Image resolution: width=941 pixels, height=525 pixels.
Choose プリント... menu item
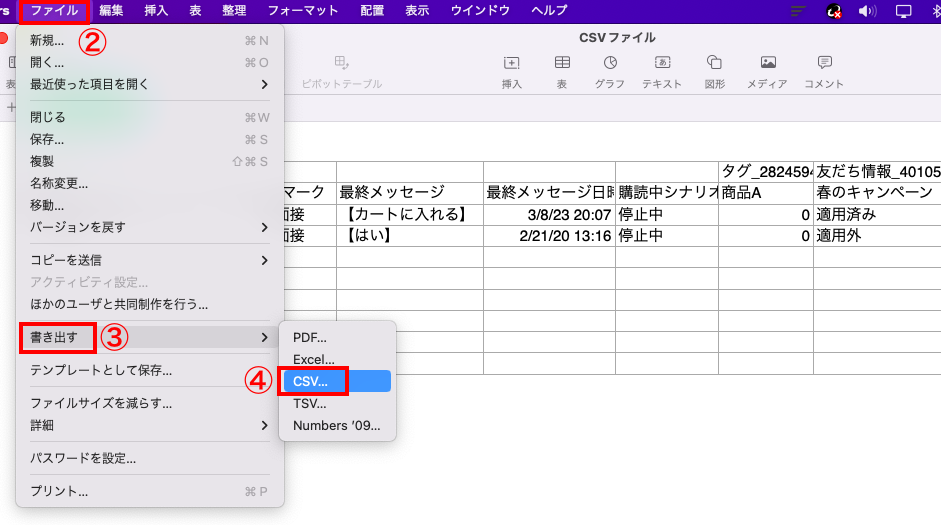point(149,491)
